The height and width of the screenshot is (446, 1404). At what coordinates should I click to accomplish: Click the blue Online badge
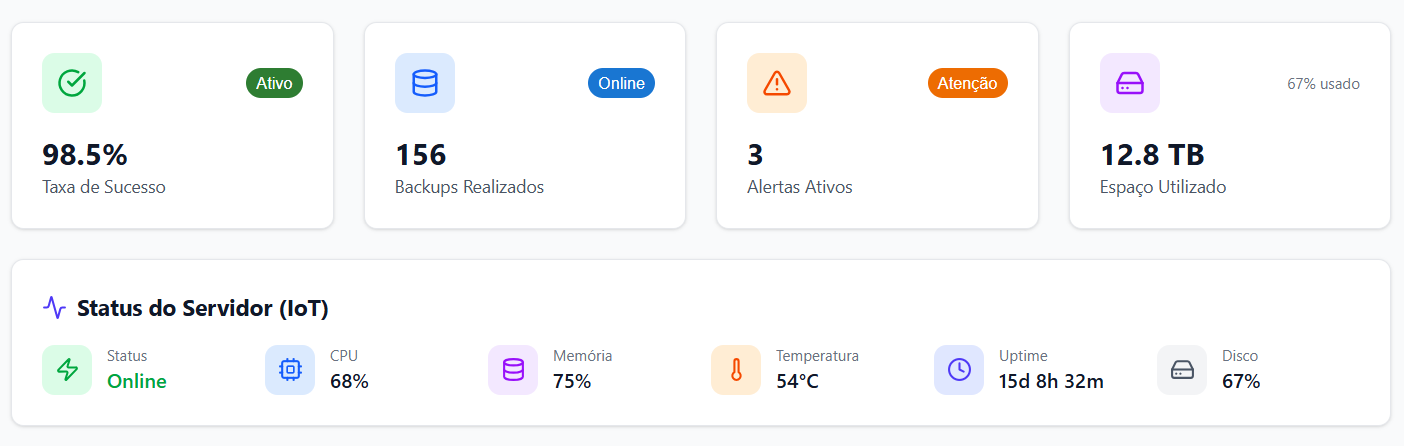click(621, 83)
